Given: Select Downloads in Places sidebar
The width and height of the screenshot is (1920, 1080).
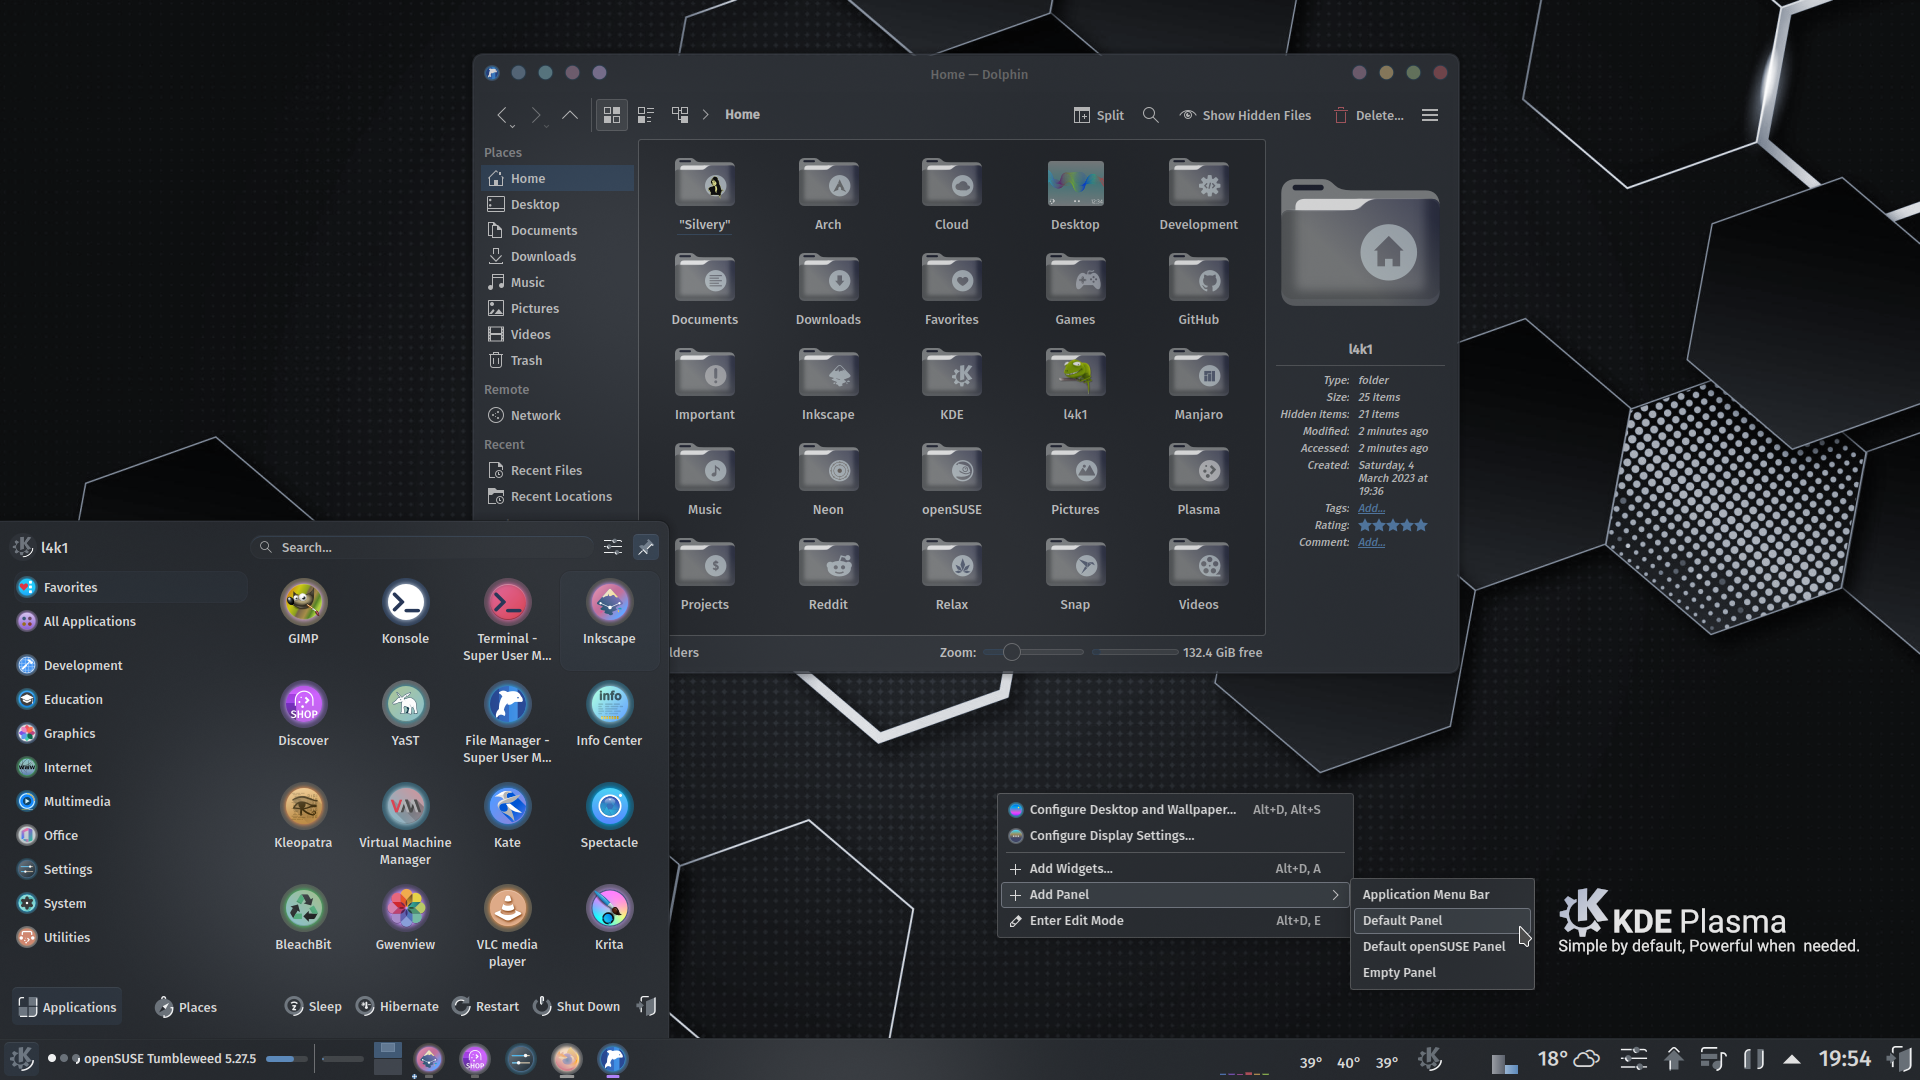Looking at the screenshot, I should (558, 257).
